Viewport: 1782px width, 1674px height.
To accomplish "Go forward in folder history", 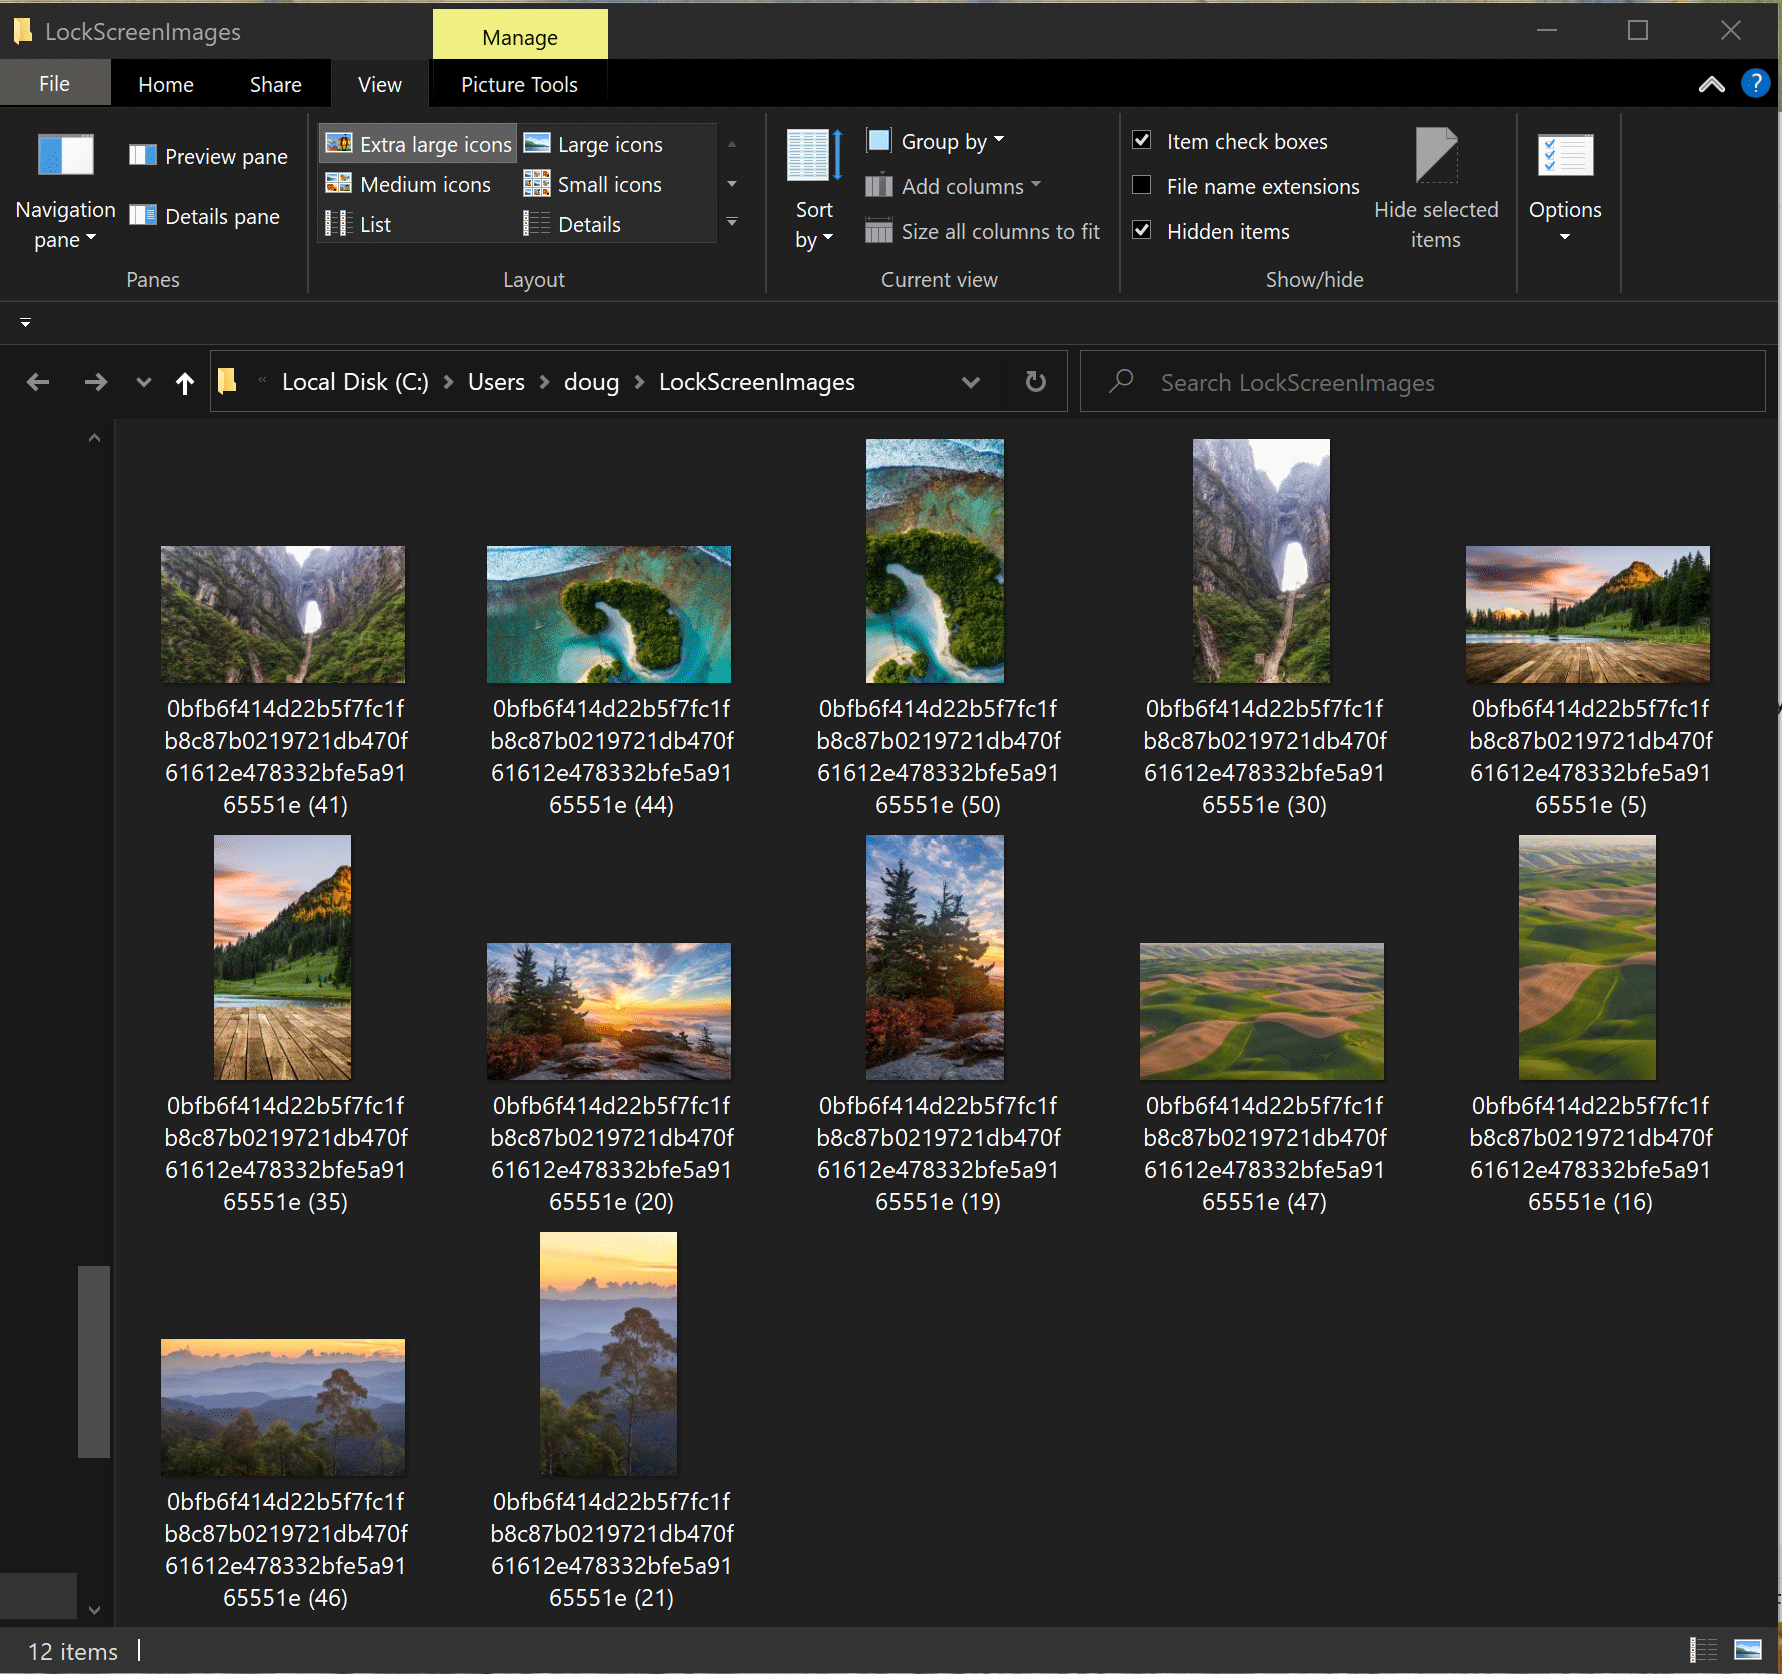I will 95,382.
